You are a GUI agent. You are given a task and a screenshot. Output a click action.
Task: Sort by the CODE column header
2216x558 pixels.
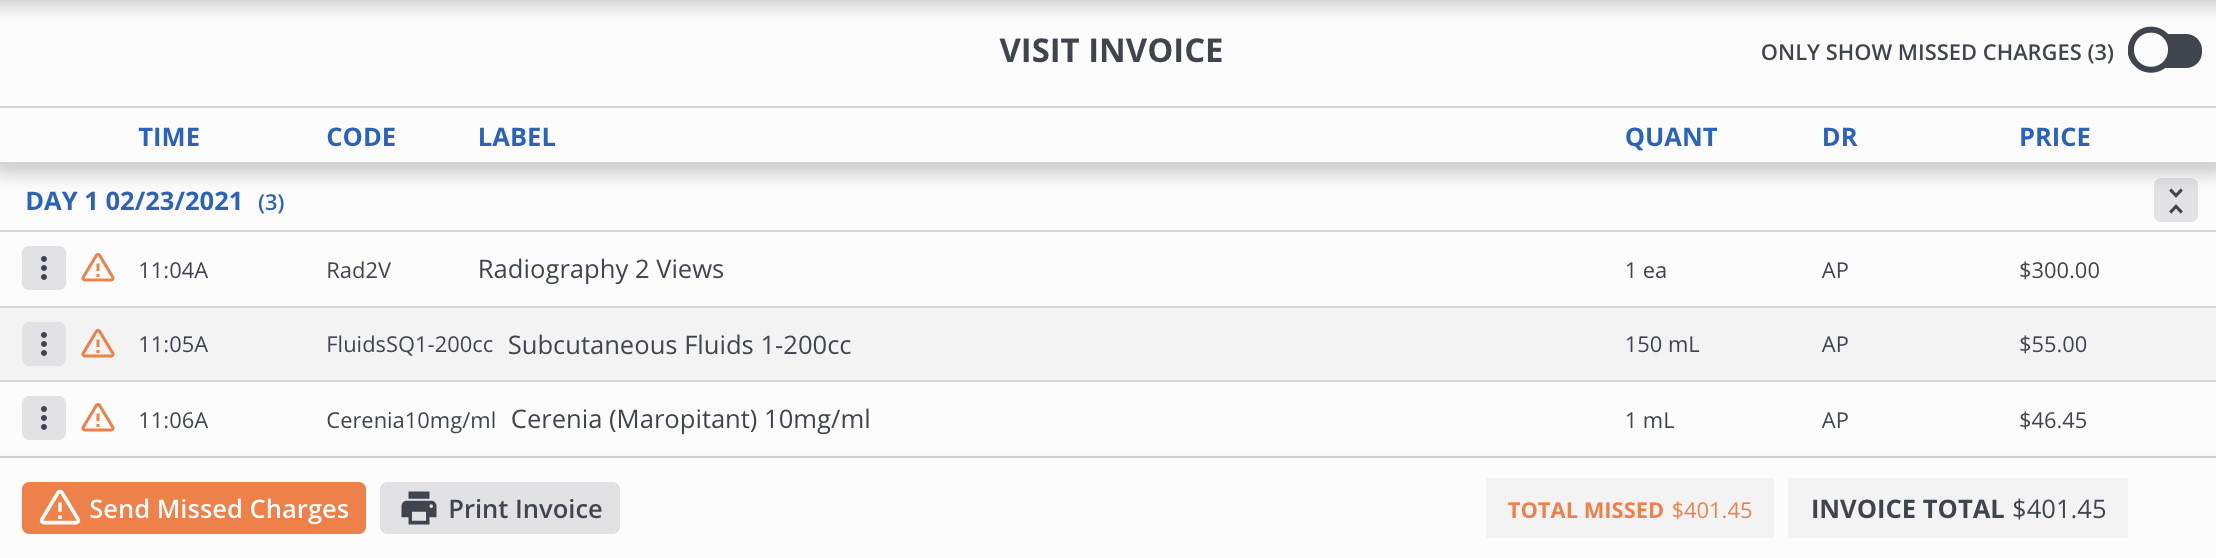pos(361,137)
